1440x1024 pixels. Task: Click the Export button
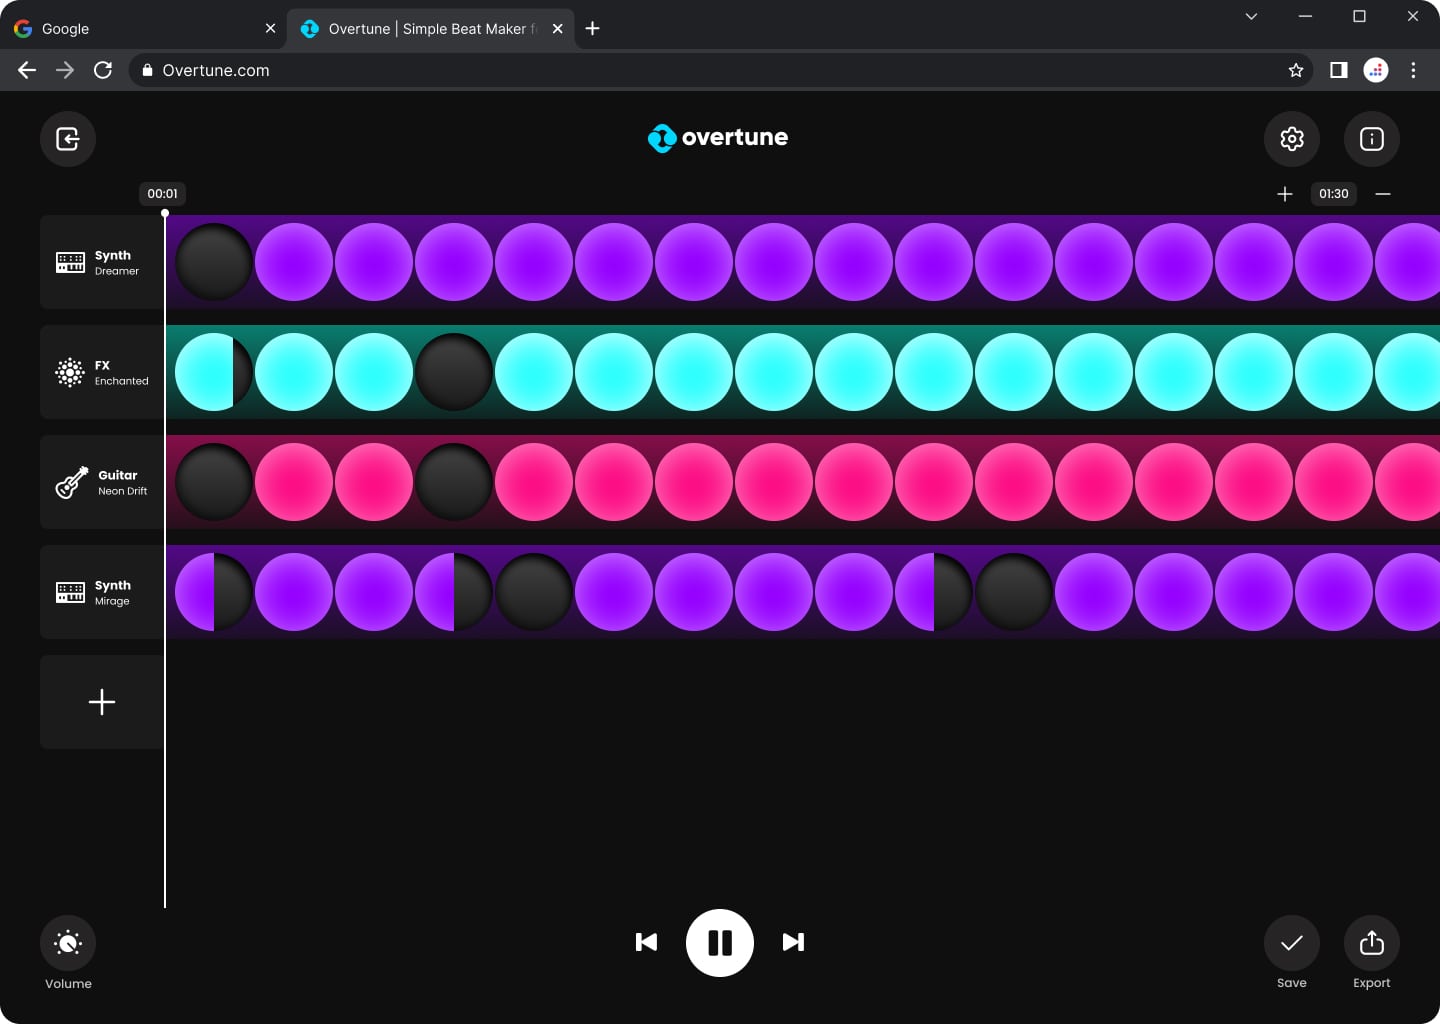click(x=1371, y=942)
